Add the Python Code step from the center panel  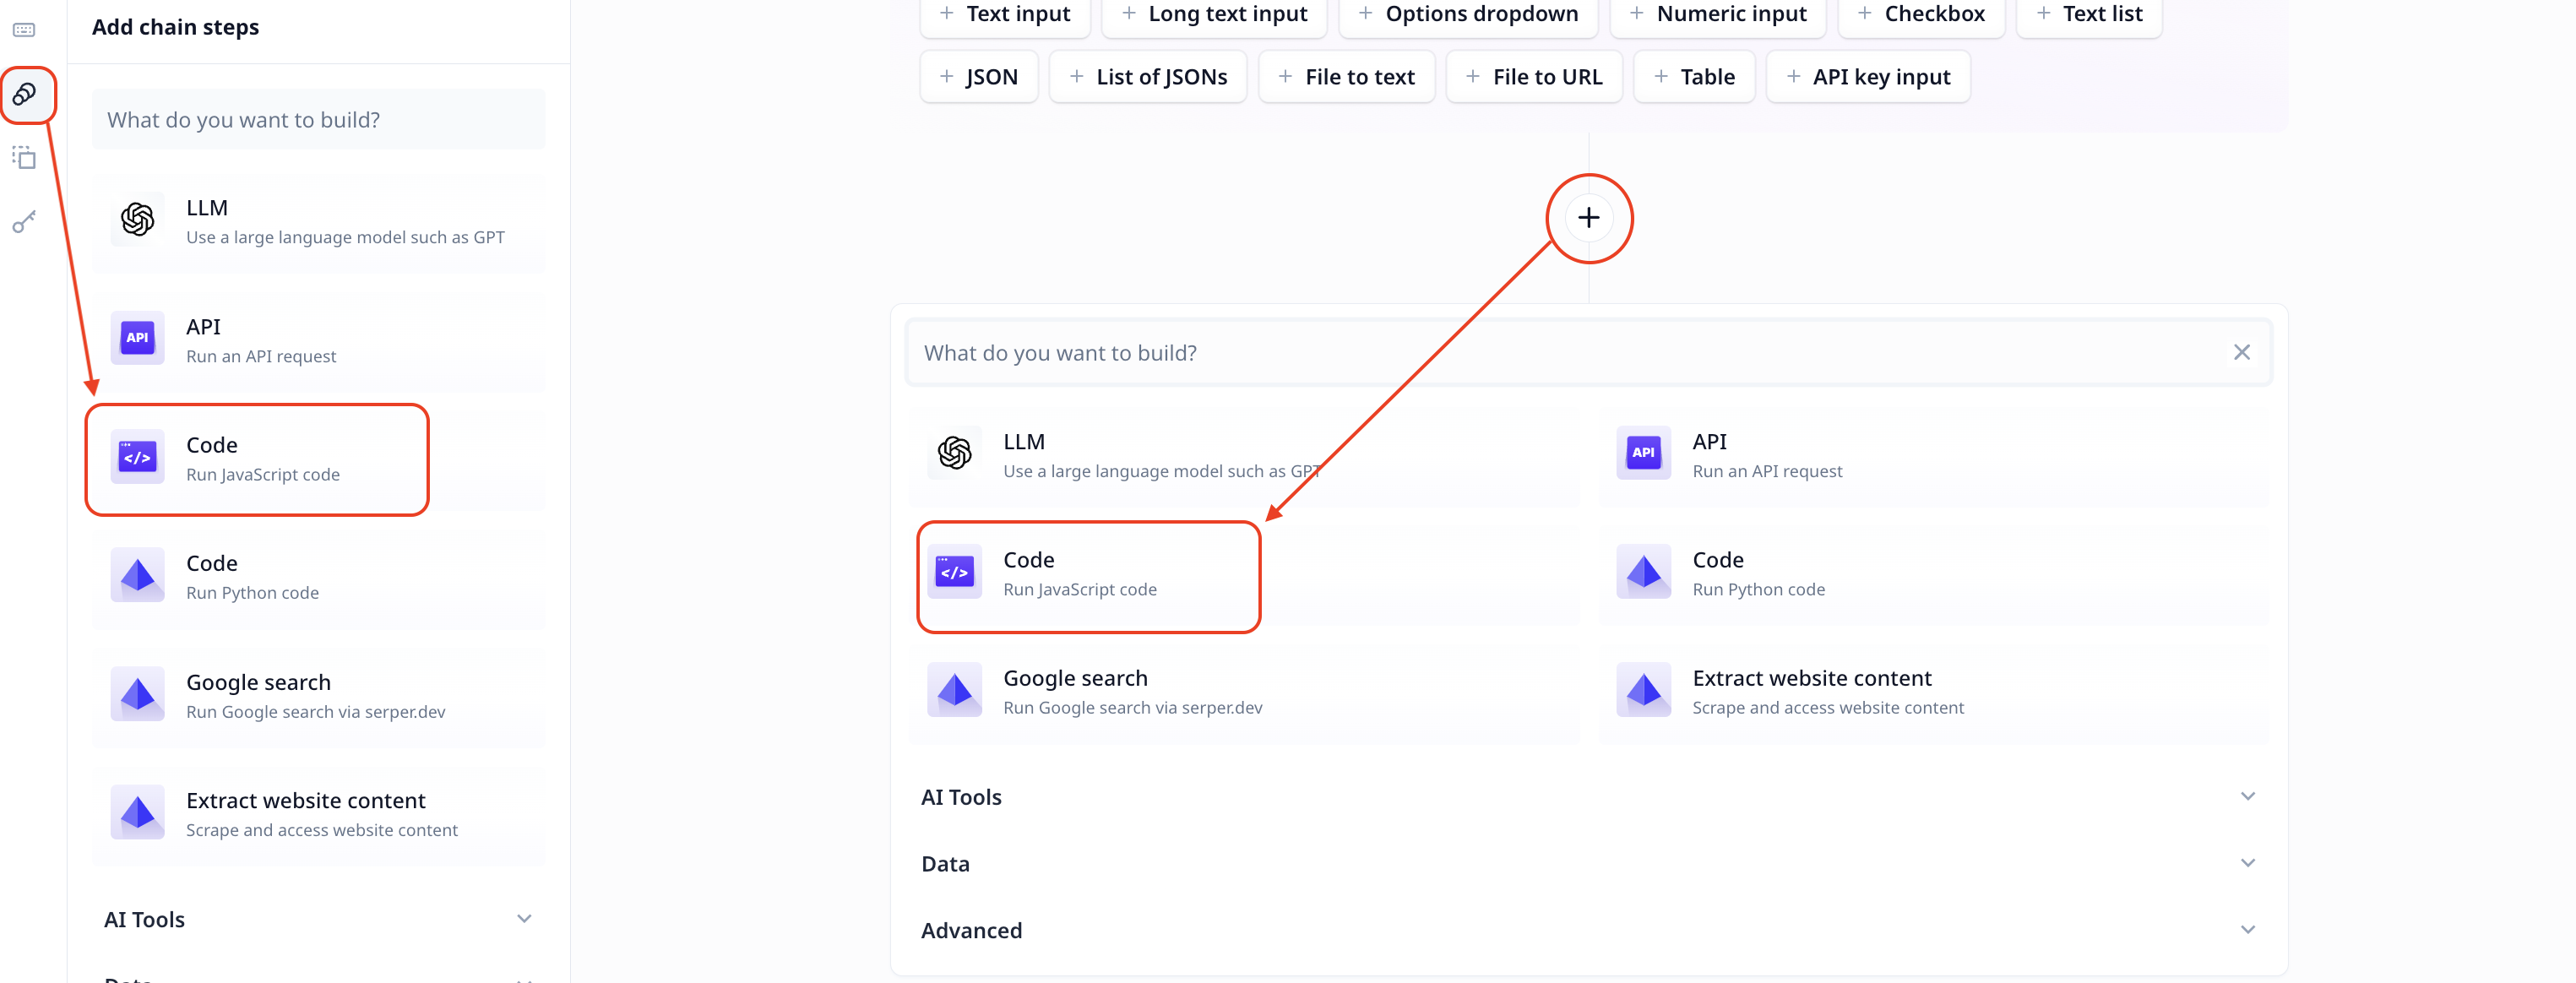(1757, 573)
